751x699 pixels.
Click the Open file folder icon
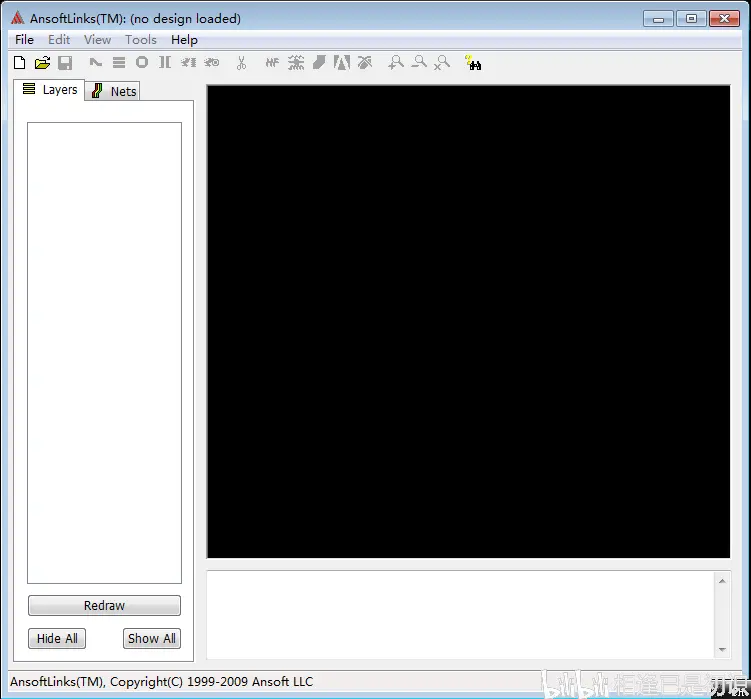point(43,63)
